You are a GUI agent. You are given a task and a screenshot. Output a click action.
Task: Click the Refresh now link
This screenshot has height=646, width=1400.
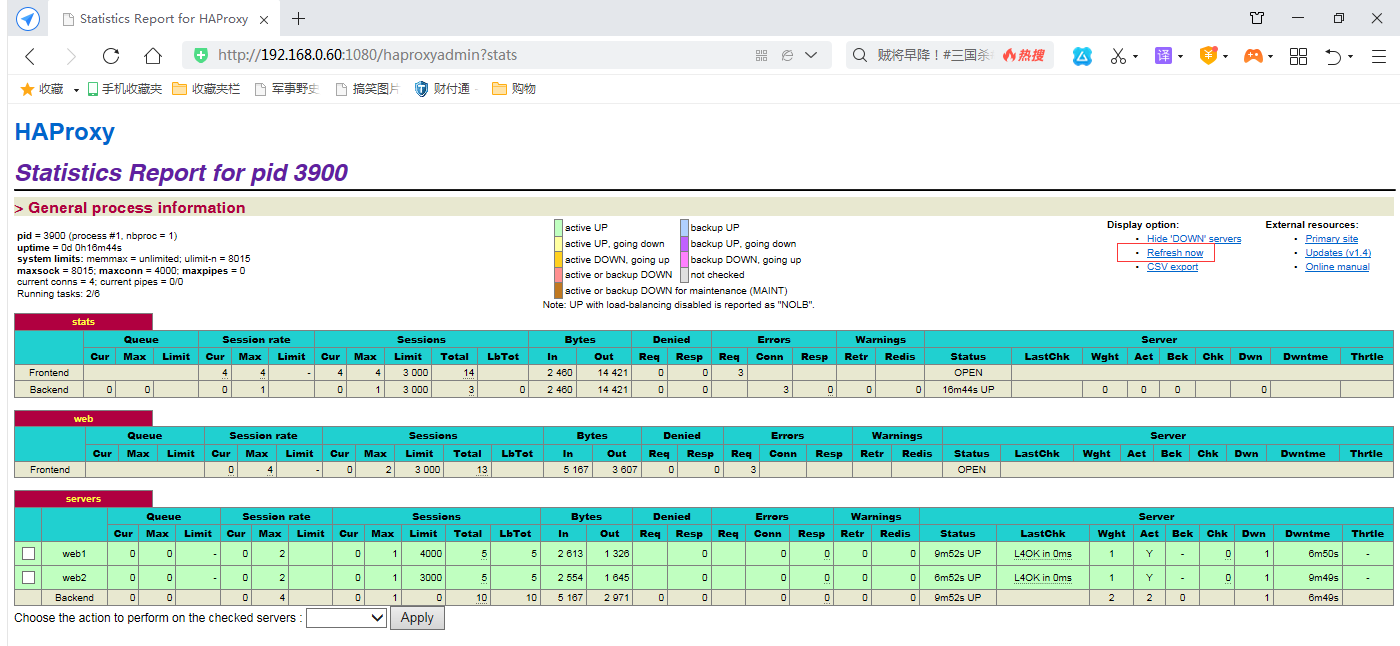click(1175, 253)
